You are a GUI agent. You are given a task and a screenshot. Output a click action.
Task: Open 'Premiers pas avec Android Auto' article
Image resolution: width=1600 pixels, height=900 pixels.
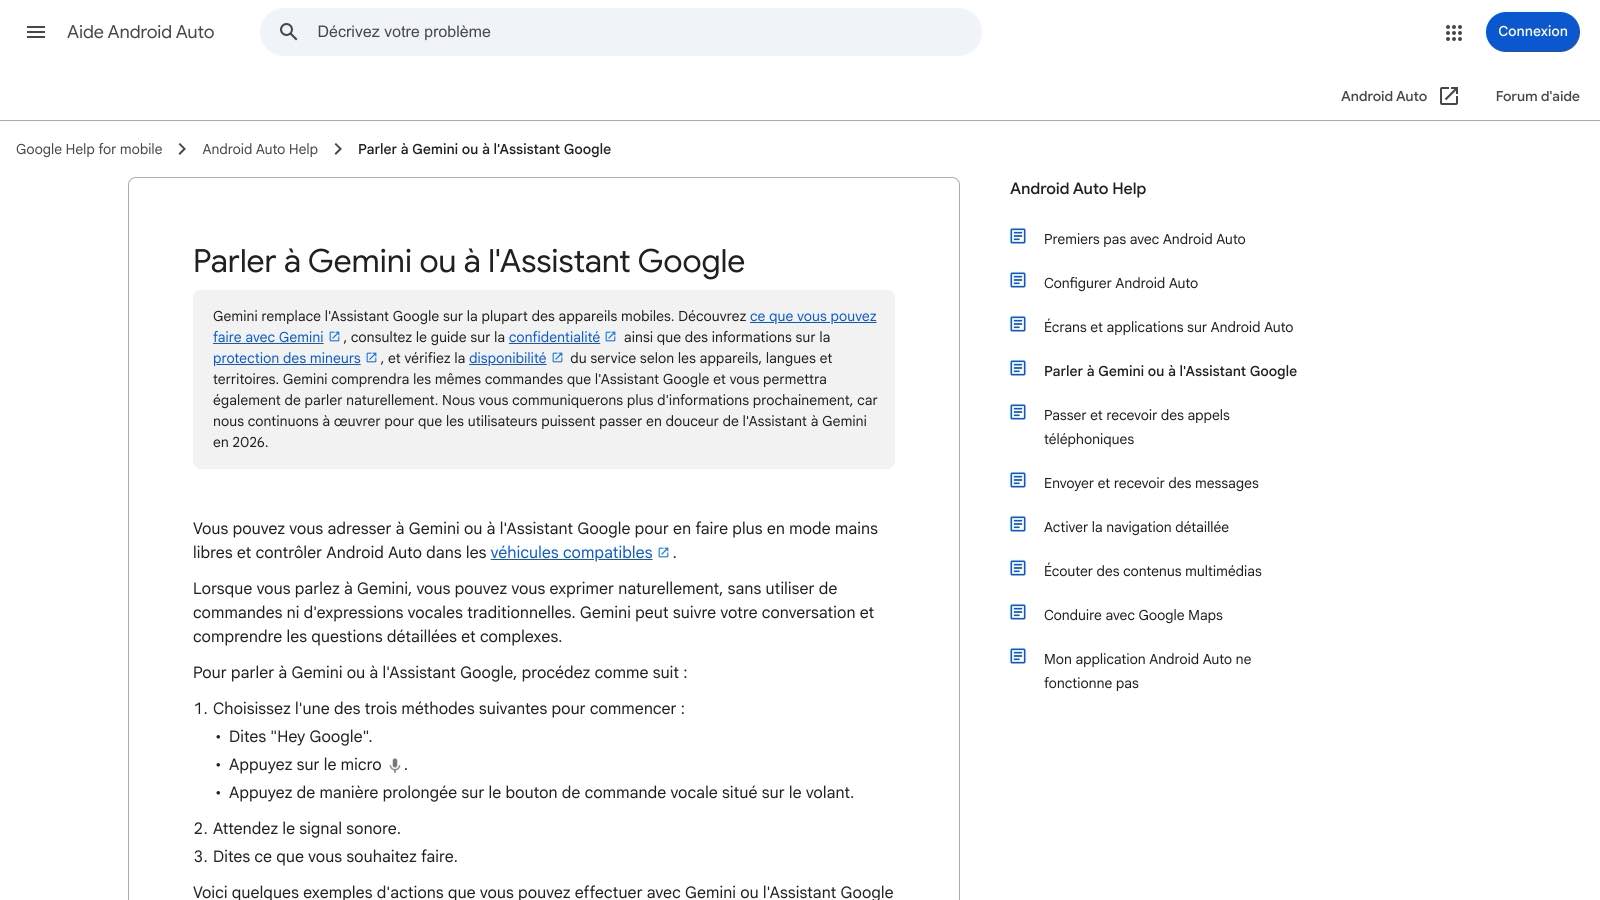click(x=1144, y=239)
